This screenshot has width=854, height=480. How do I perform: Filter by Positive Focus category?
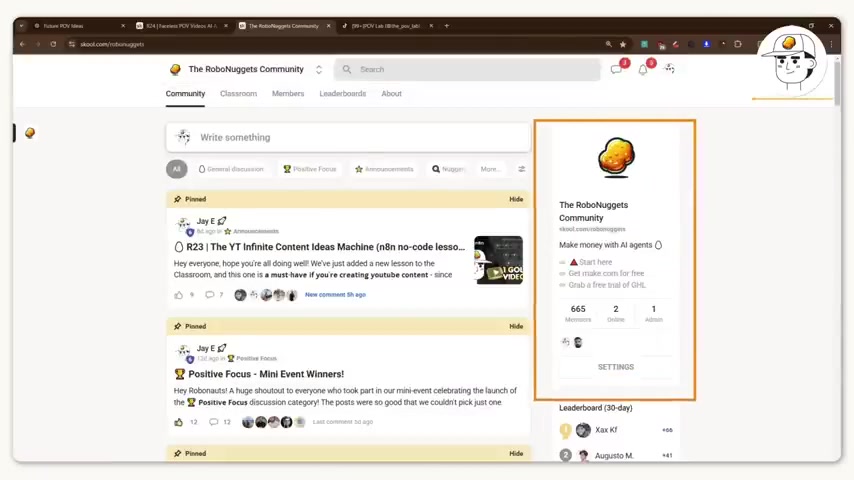[309, 169]
